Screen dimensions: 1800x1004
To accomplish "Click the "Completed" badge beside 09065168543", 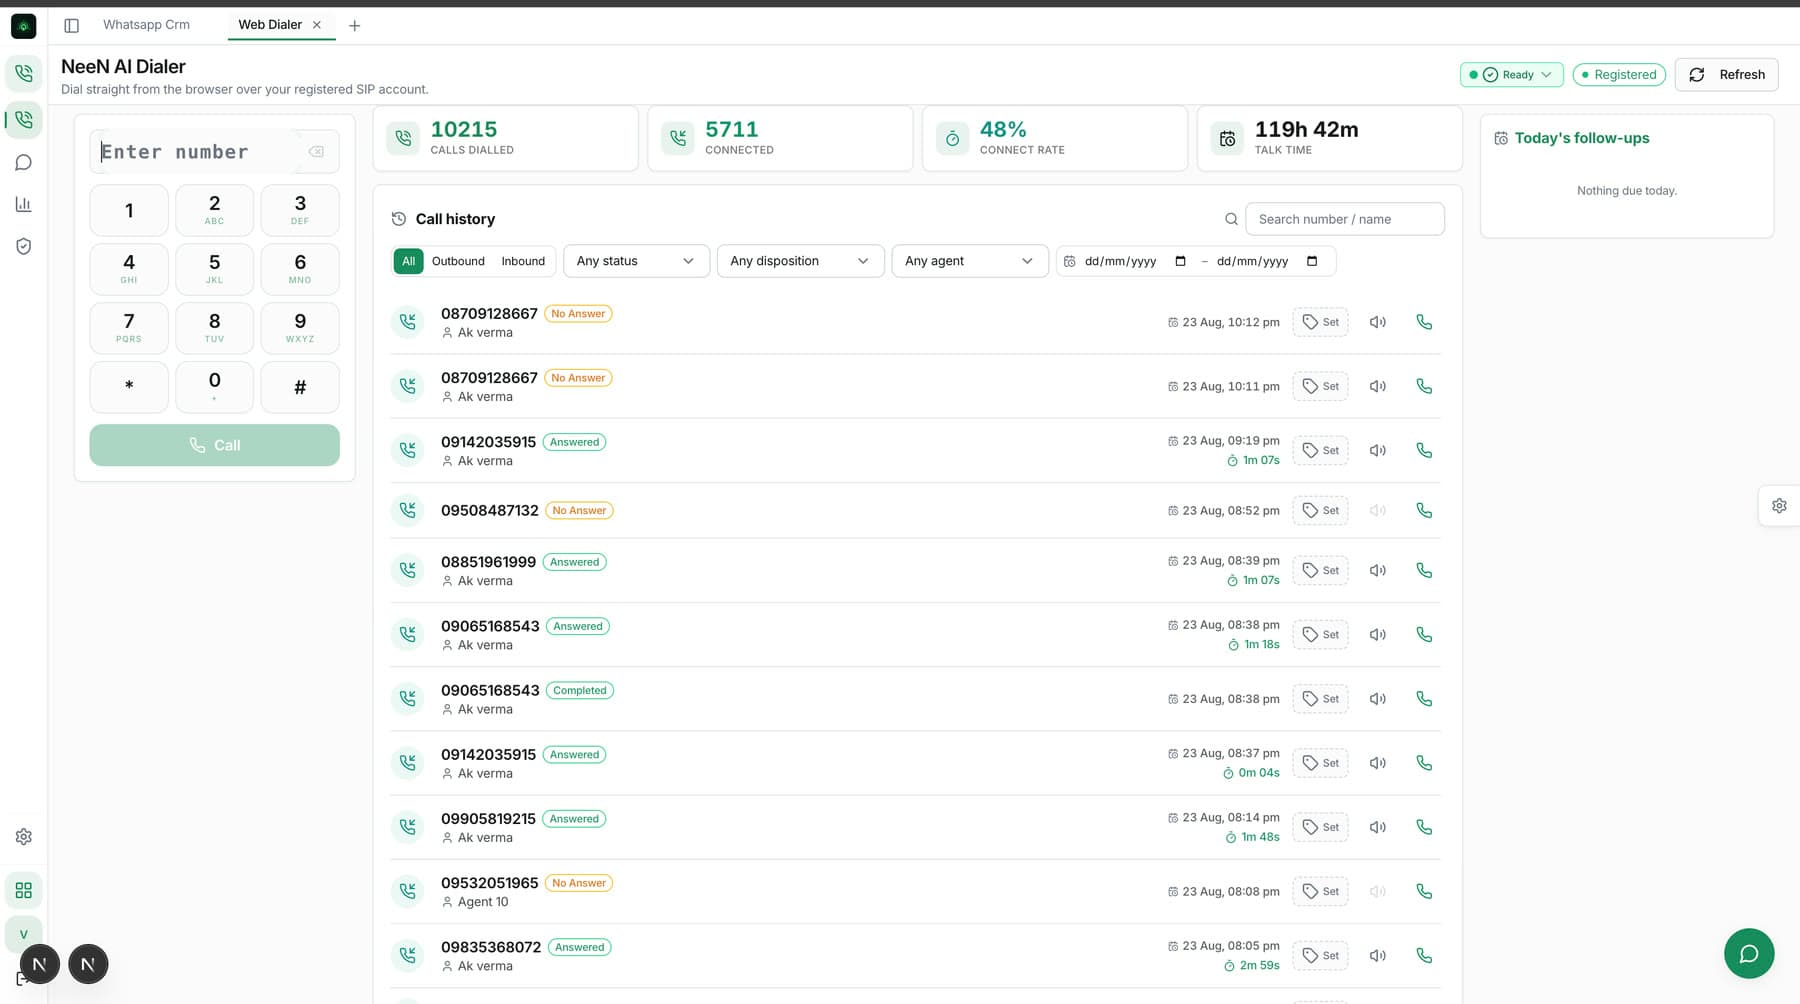I will [580, 690].
